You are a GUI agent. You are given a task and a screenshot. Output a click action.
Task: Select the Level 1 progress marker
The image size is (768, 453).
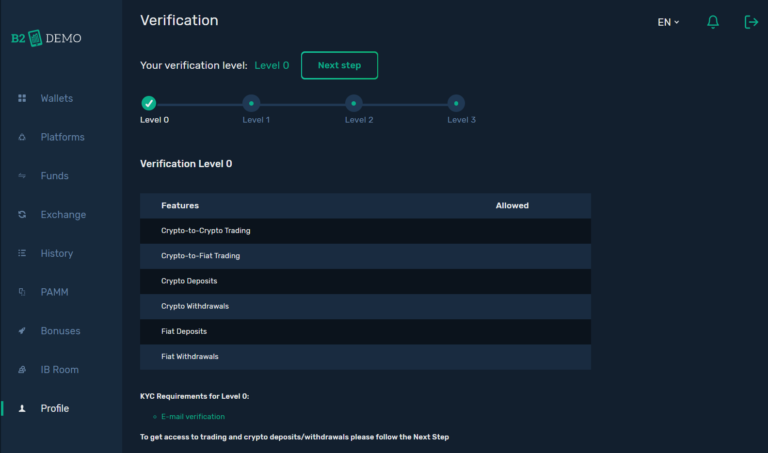(x=251, y=103)
